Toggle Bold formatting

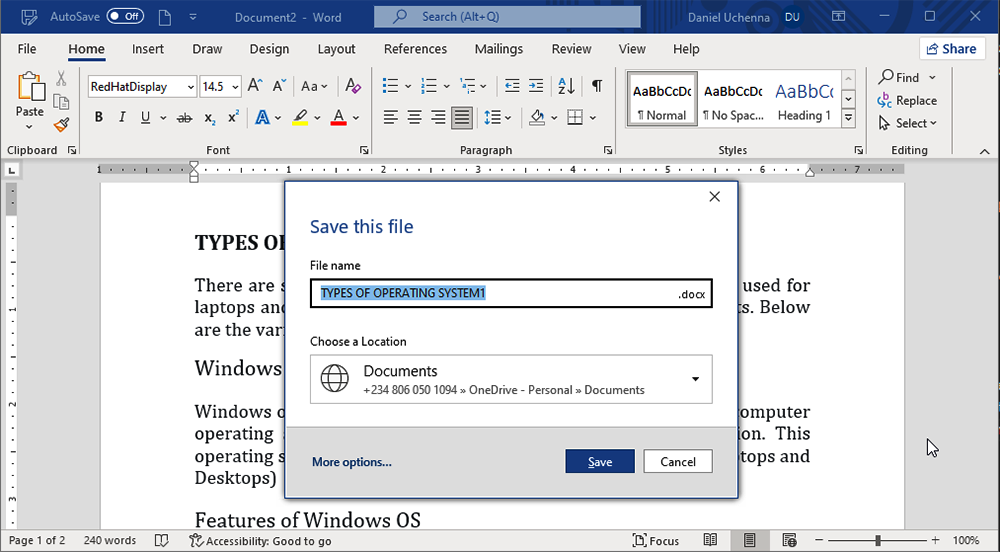pyautogui.click(x=99, y=117)
